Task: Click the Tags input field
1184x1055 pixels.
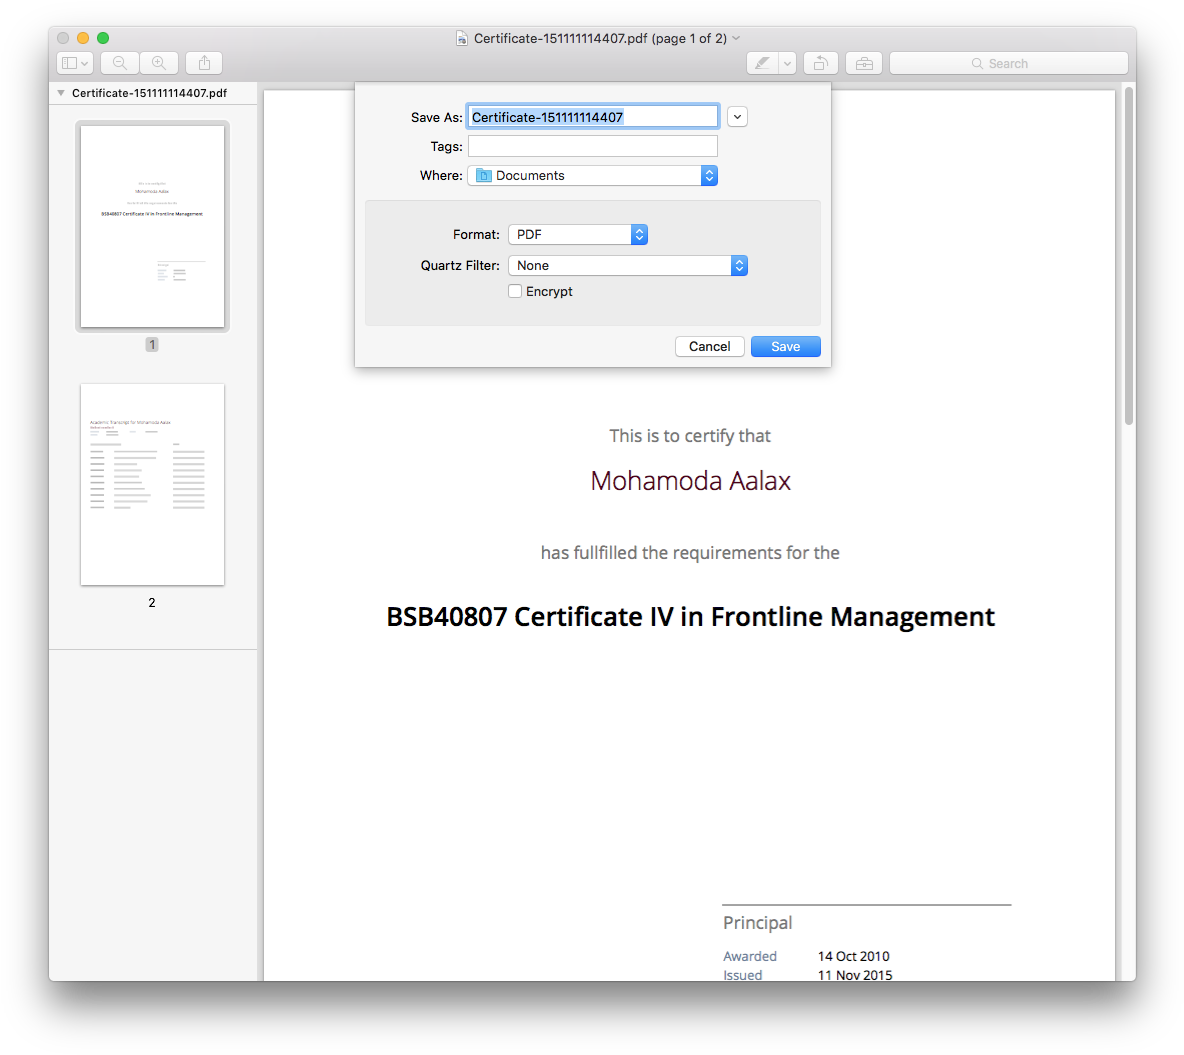Action: pos(593,147)
